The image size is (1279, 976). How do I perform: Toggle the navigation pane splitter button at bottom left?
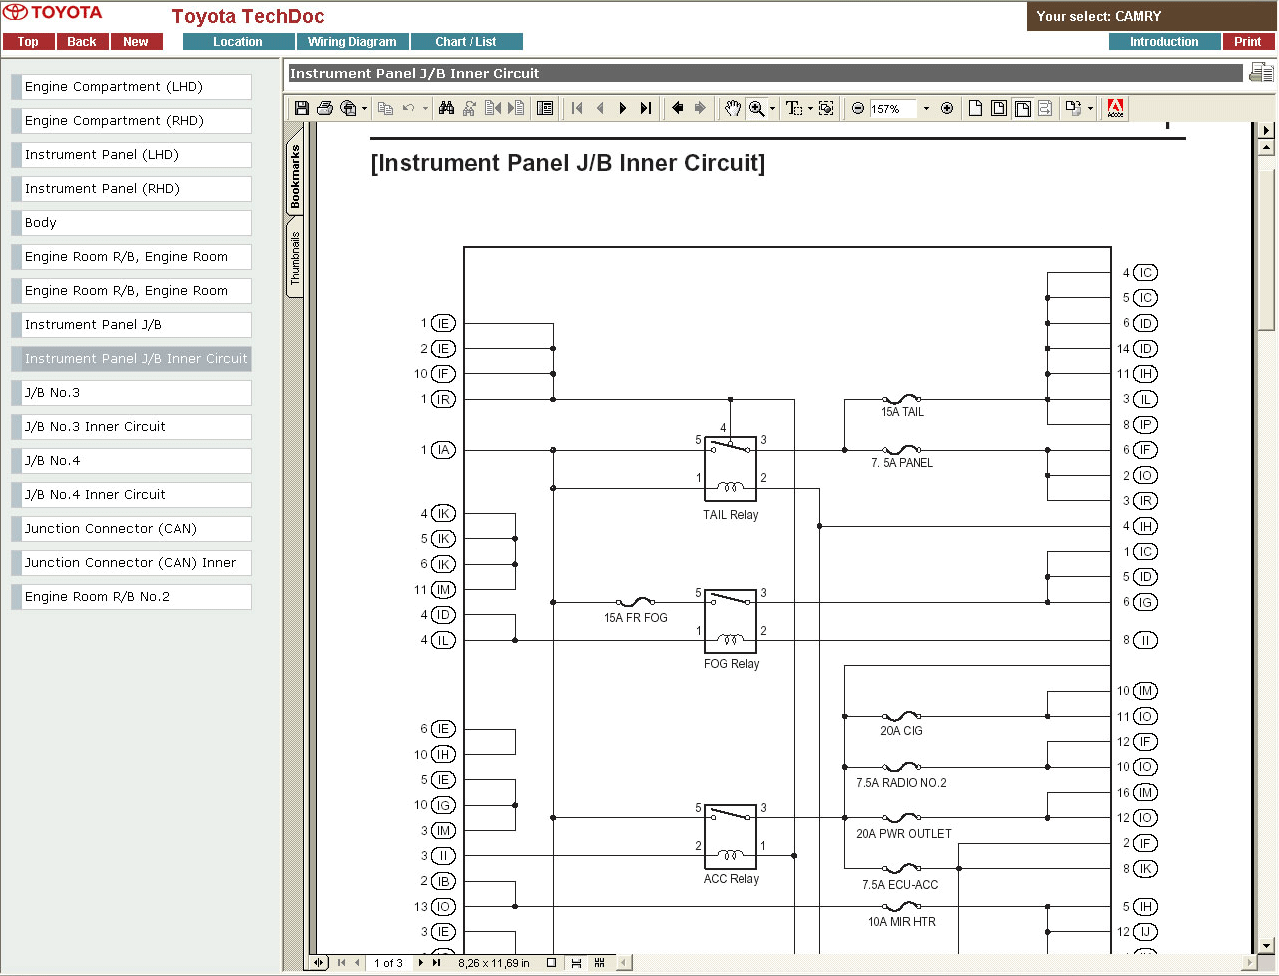click(319, 963)
